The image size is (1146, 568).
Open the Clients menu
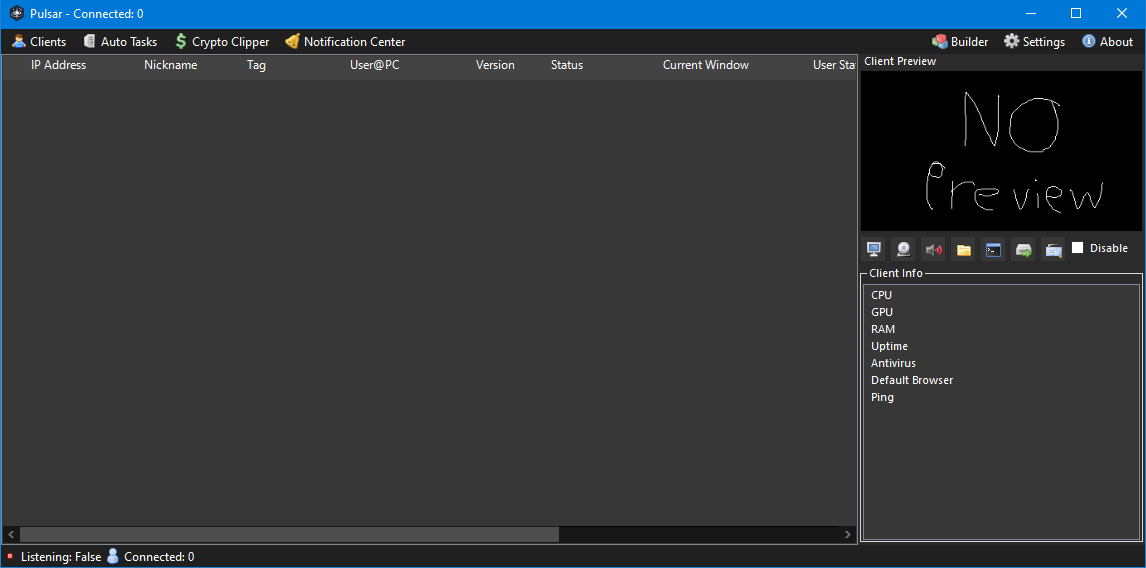point(39,42)
